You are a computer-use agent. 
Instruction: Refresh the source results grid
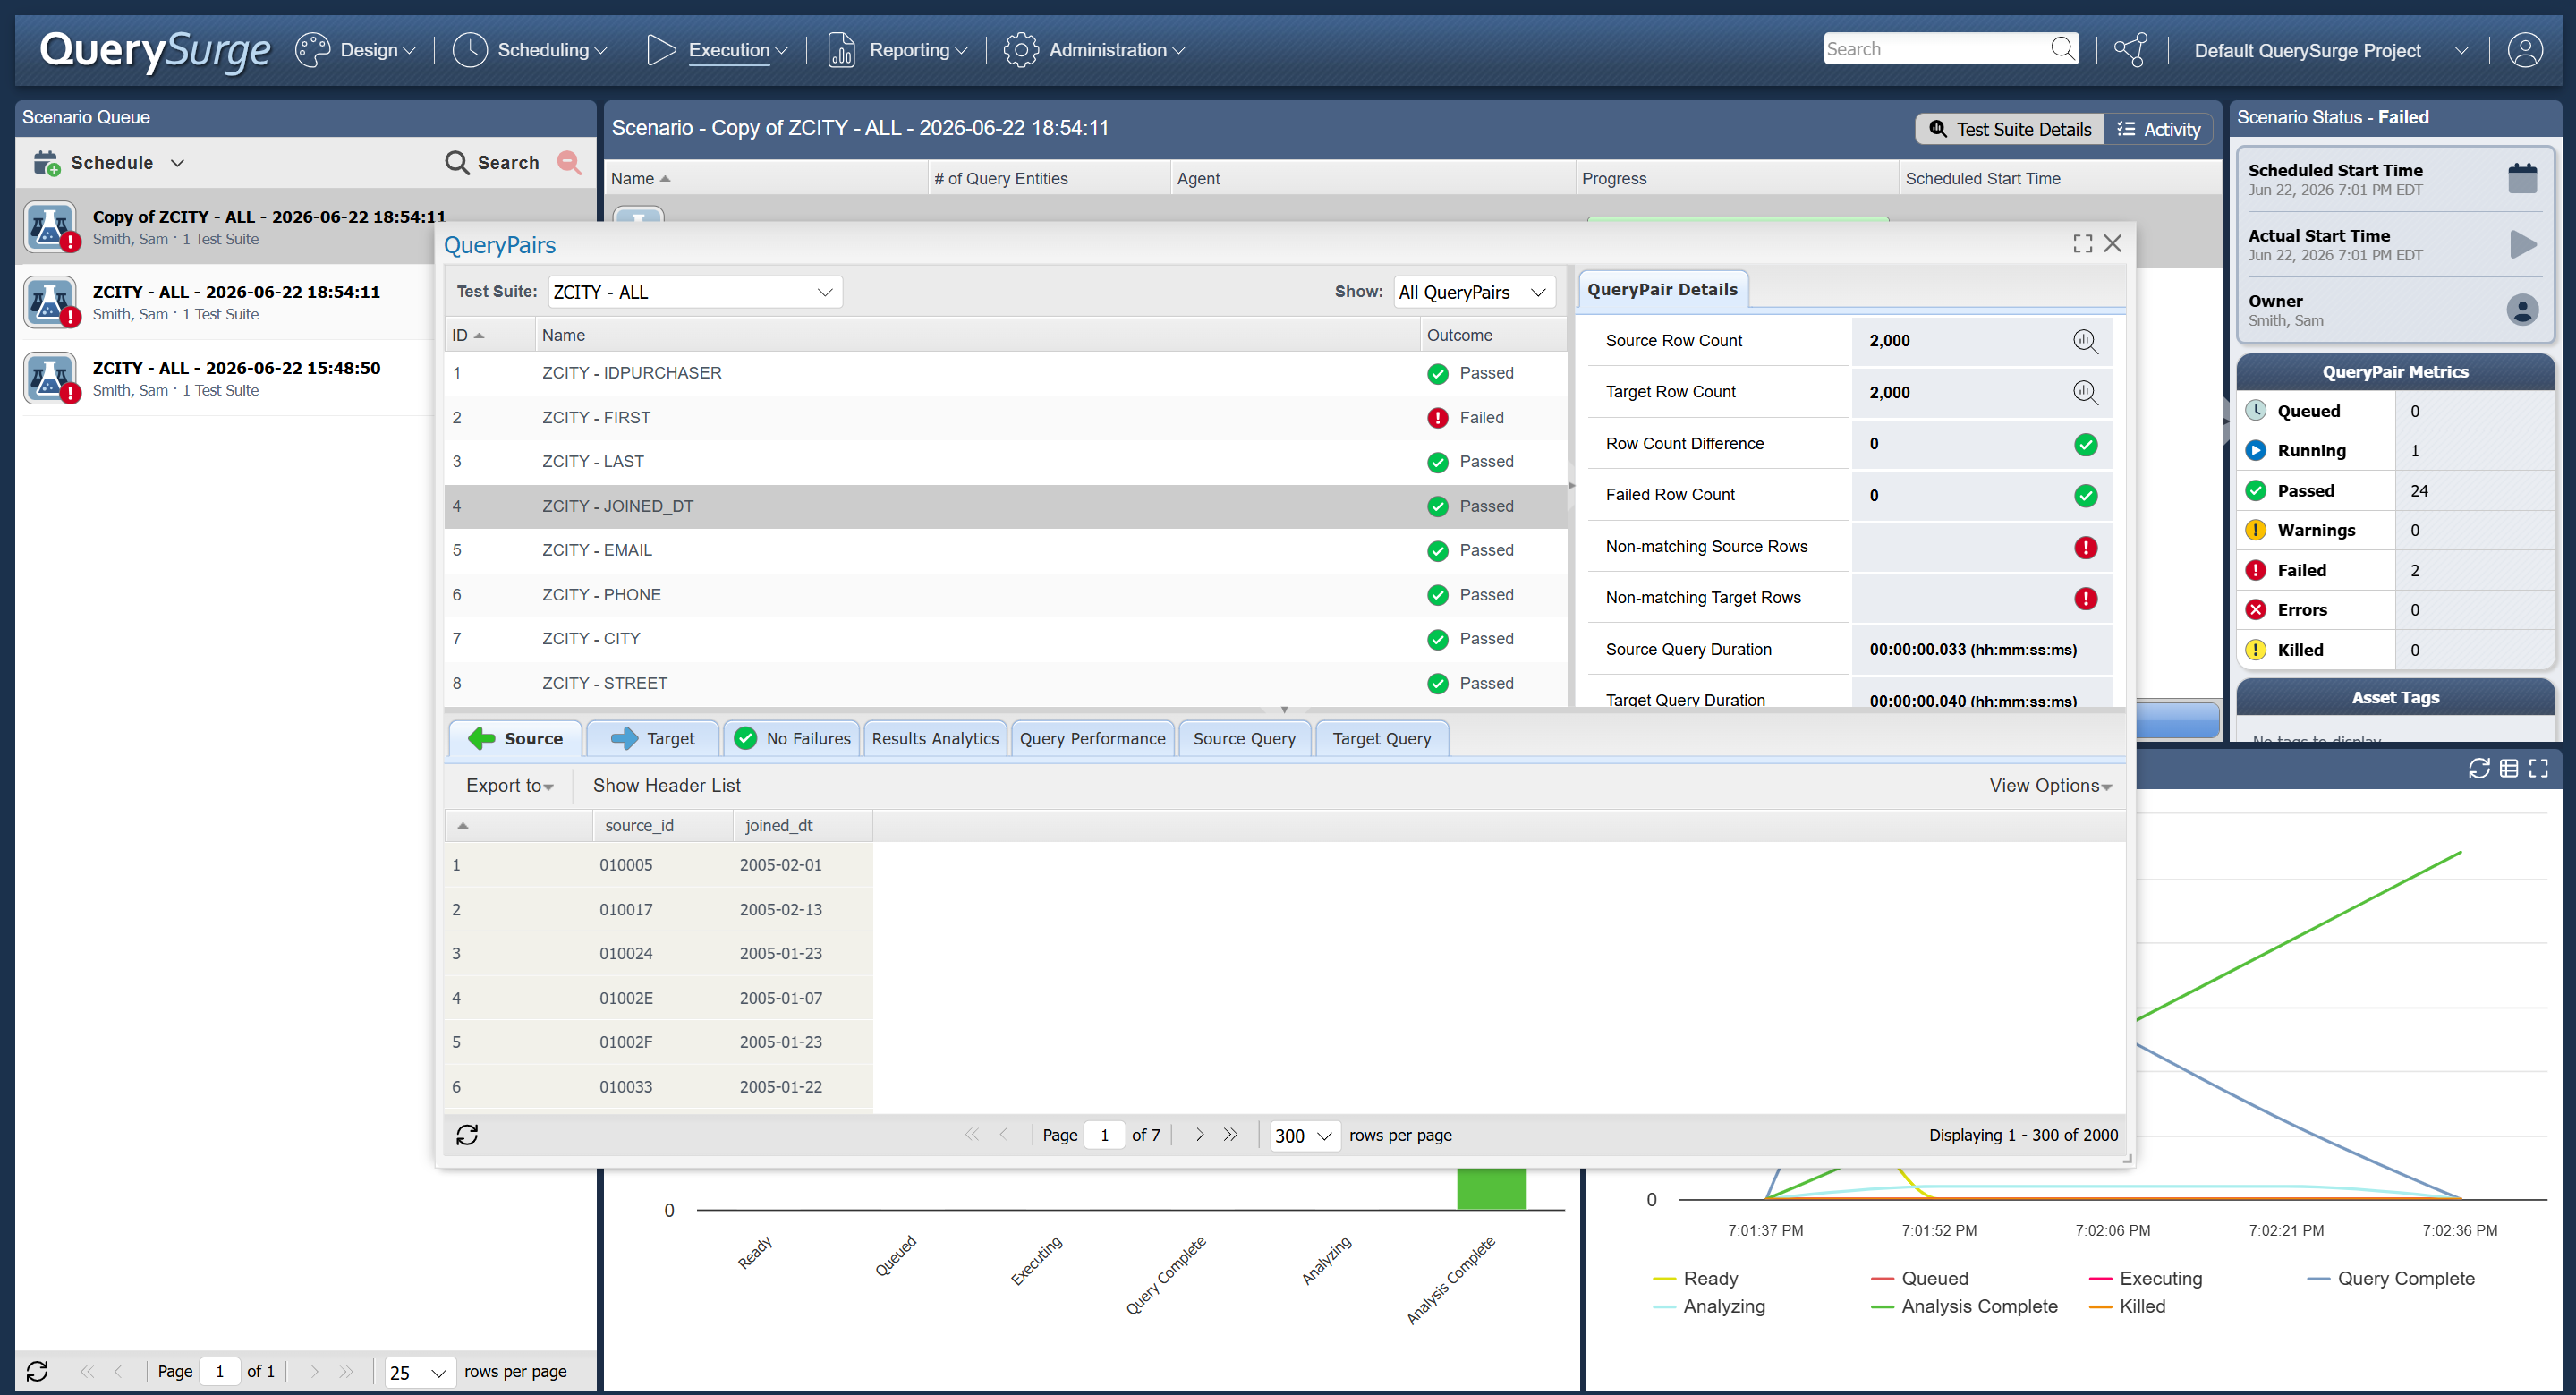tap(467, 1134)
